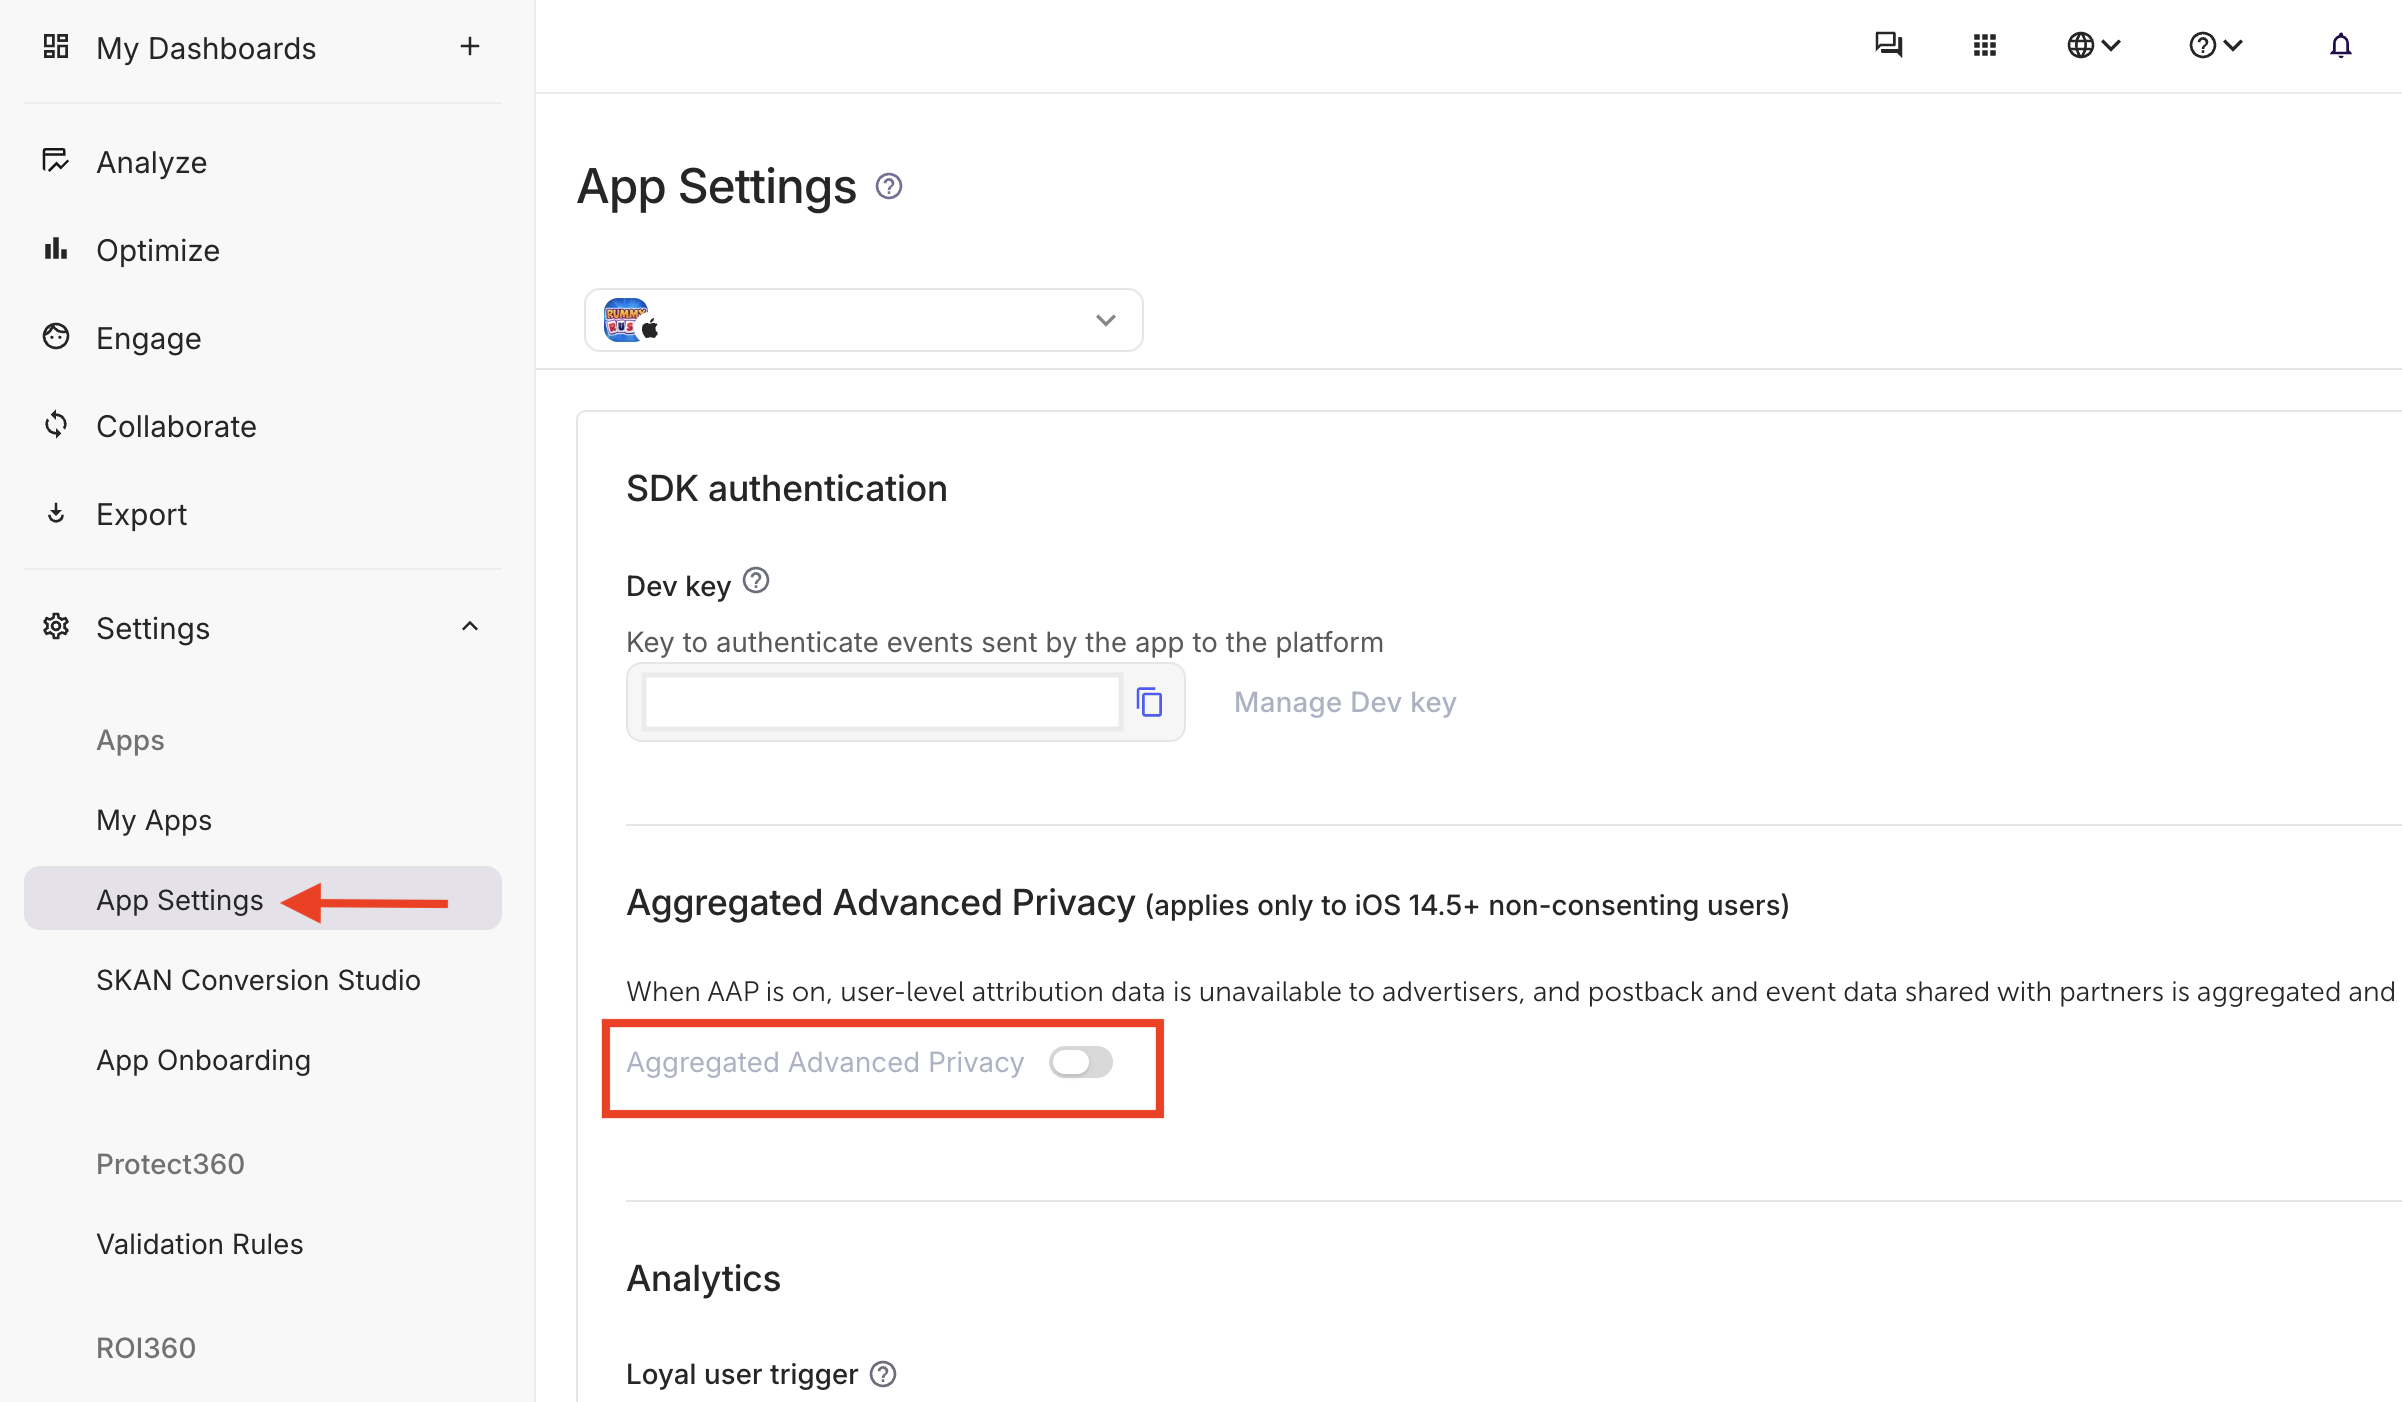This screenshot has width=2402, height=1402.
Task: Click the Collaborate sync icon
Action: [56, 424]
